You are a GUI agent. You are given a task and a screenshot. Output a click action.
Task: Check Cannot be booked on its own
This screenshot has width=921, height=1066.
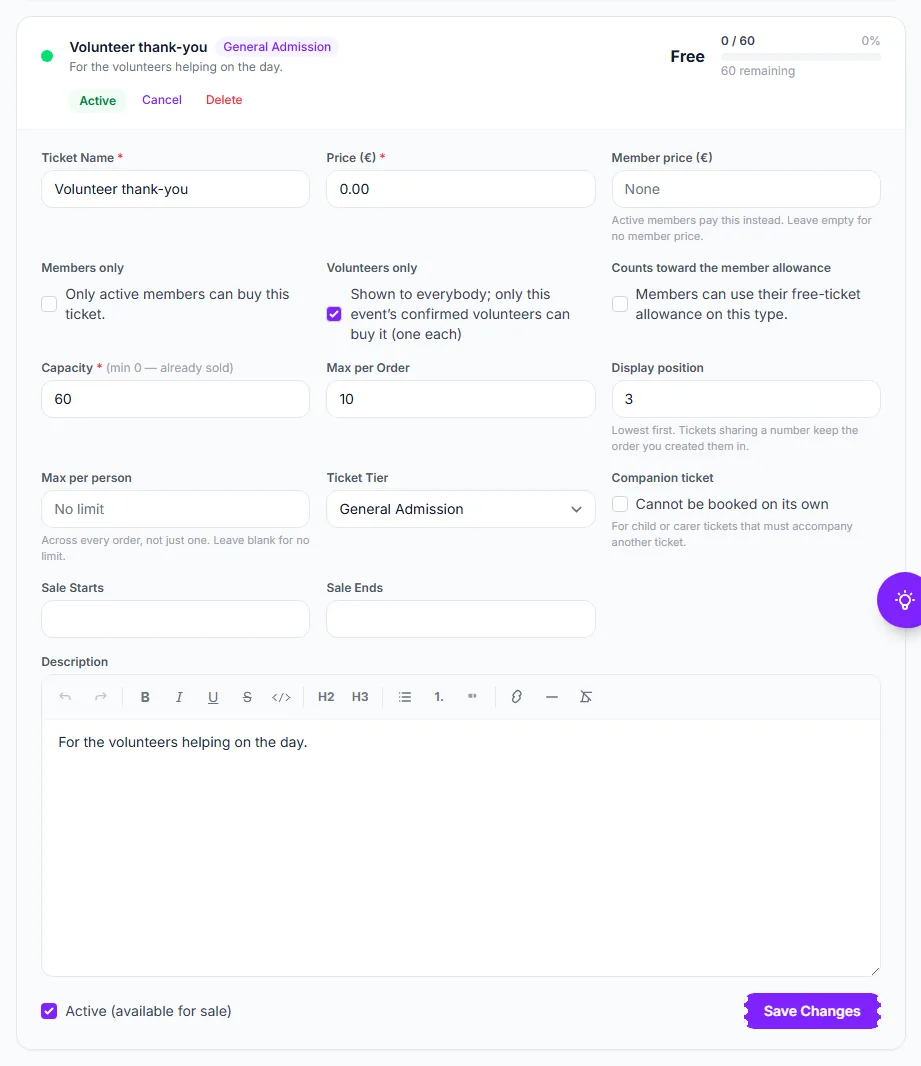(x=619, y=504)
